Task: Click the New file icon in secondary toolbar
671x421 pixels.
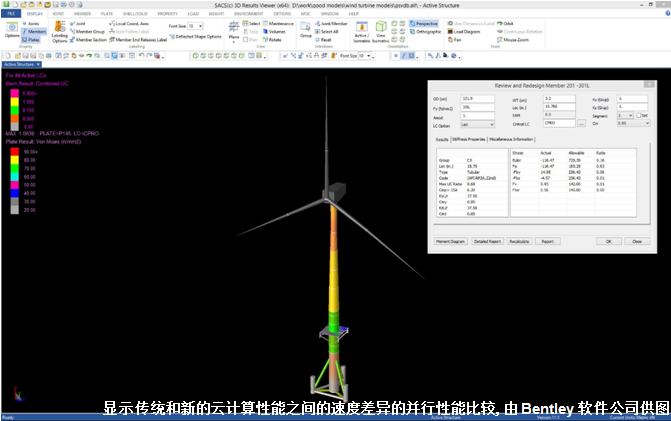Action: (7, 56)
